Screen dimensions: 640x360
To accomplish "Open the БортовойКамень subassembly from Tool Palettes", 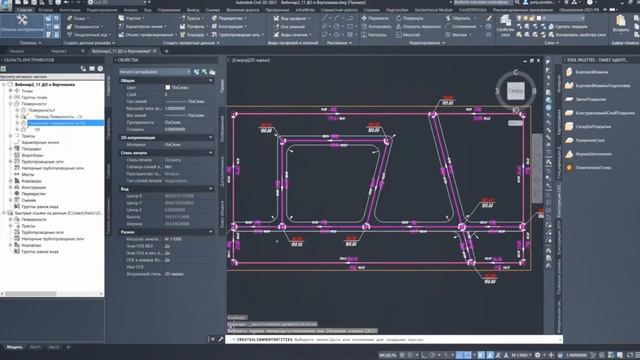I will click(x=588, y=72).
